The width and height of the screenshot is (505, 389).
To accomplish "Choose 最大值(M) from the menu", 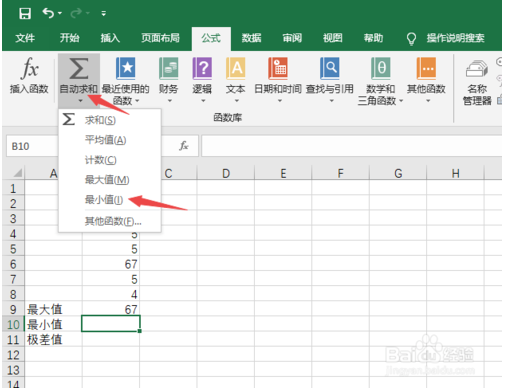I will point(110,180).
